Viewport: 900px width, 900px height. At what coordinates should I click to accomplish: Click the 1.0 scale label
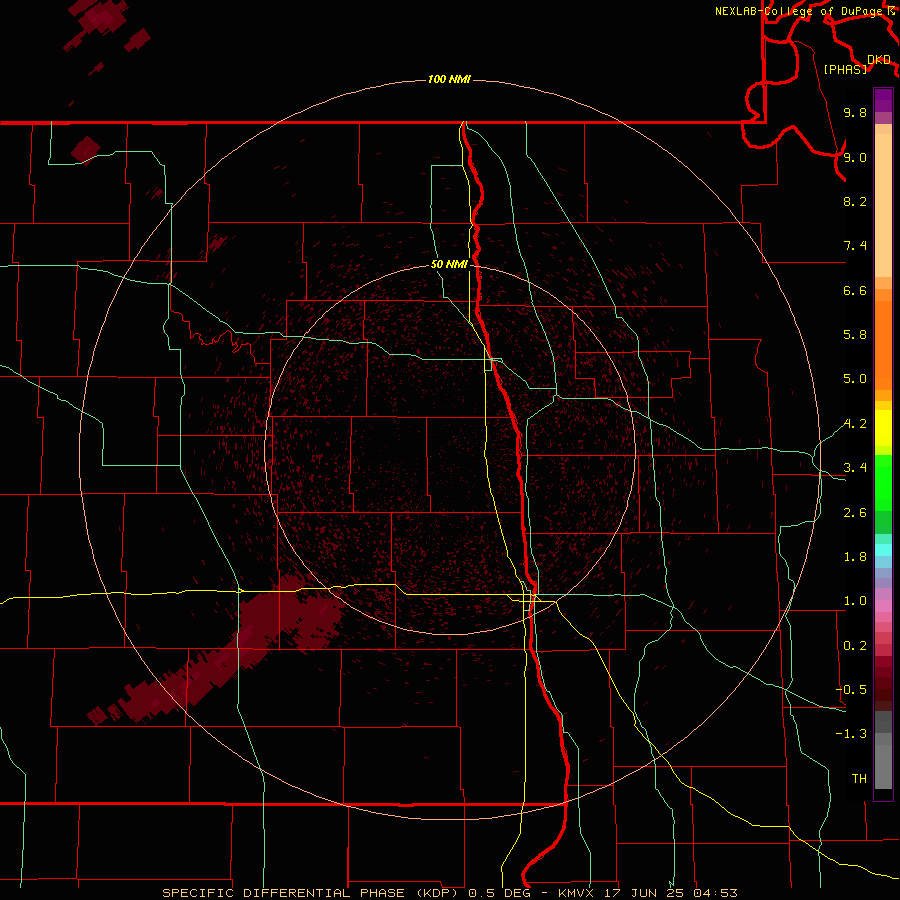click(x=855, y=601)
